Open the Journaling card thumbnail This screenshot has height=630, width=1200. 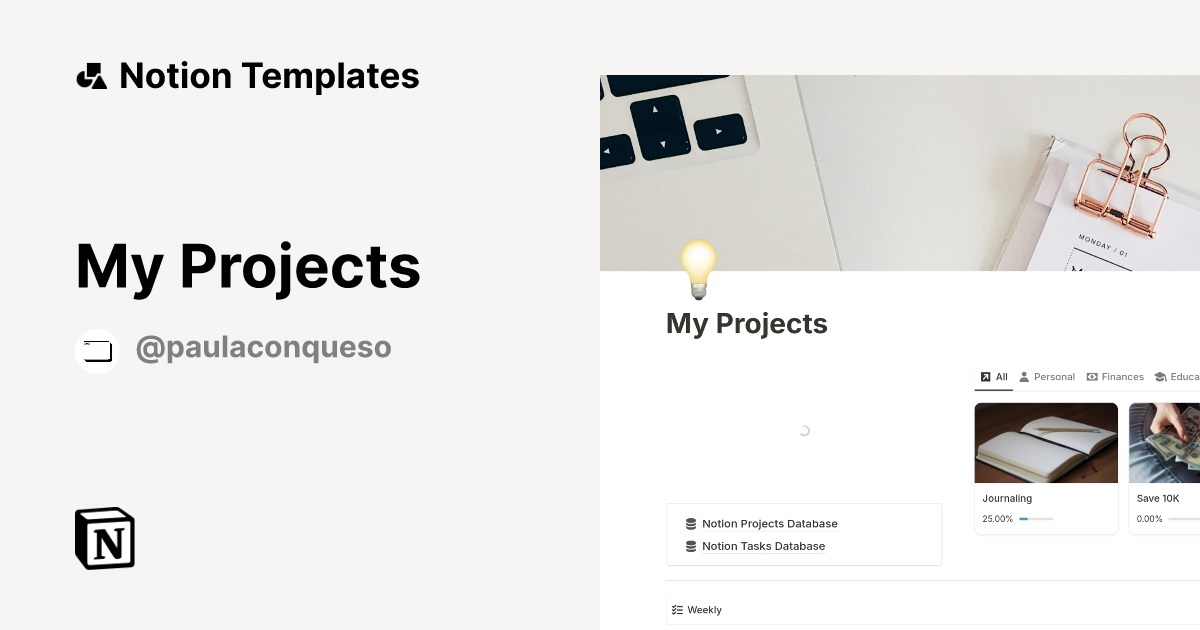pos(1046,442)
